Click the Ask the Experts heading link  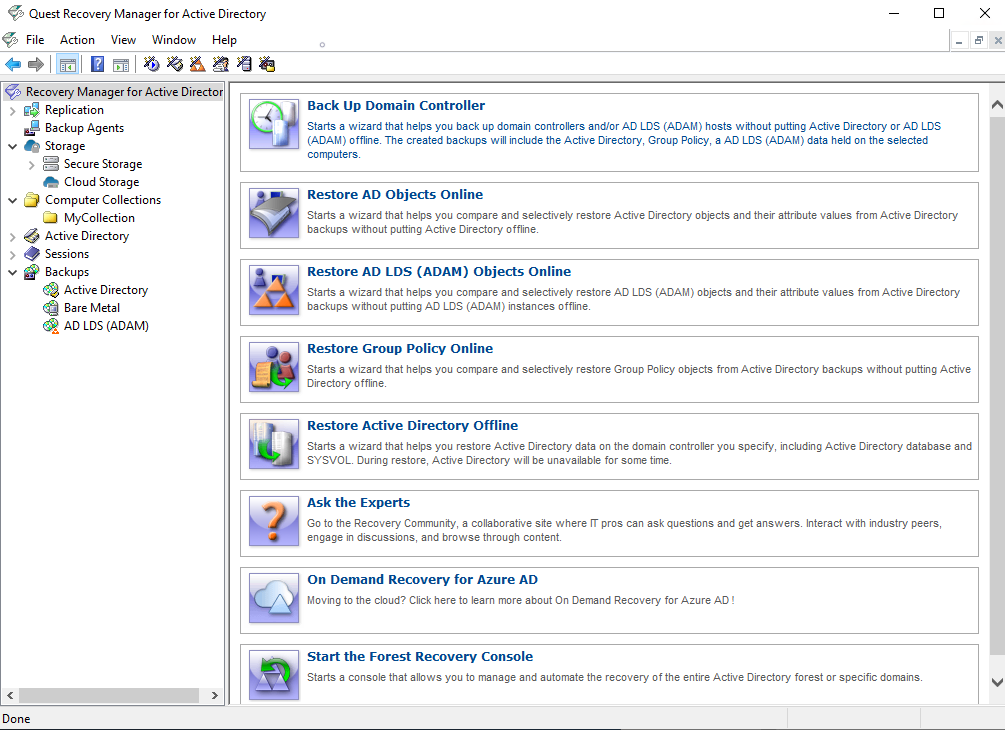pyautogui.click(x=358, y=503)
